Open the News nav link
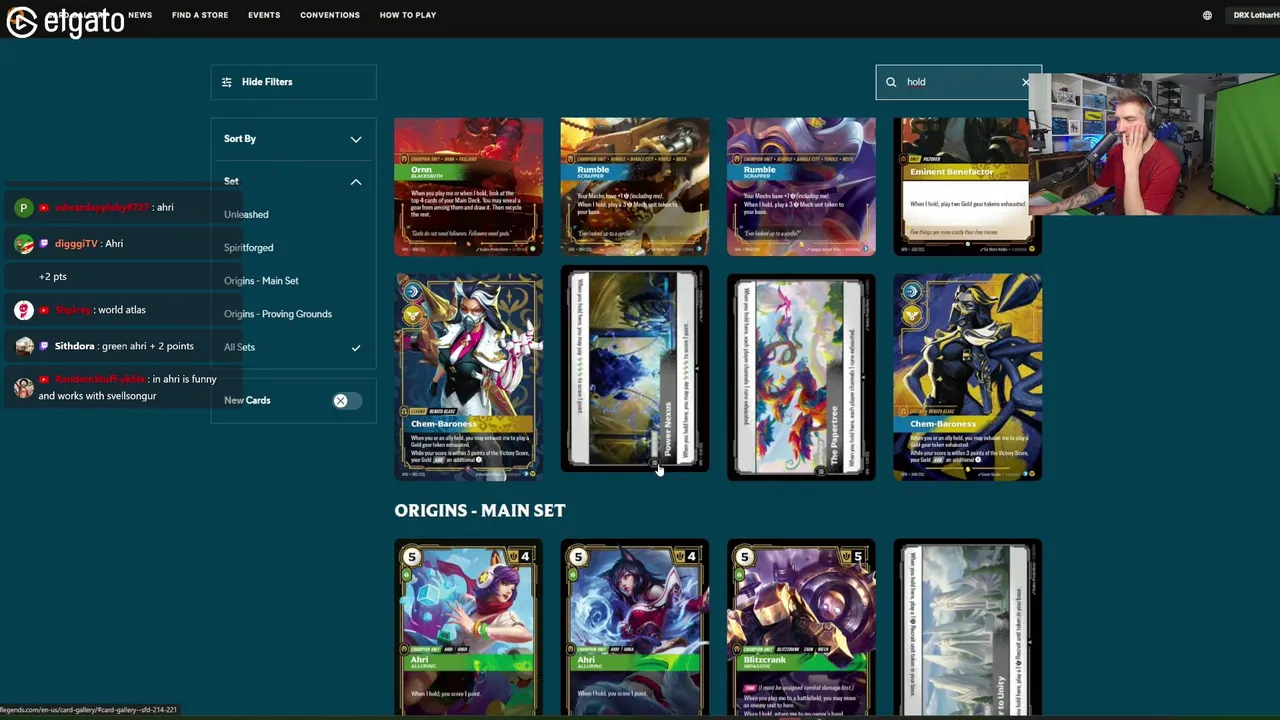The height and width of the screenshot is (720, 1280). (x=140, y=15)
